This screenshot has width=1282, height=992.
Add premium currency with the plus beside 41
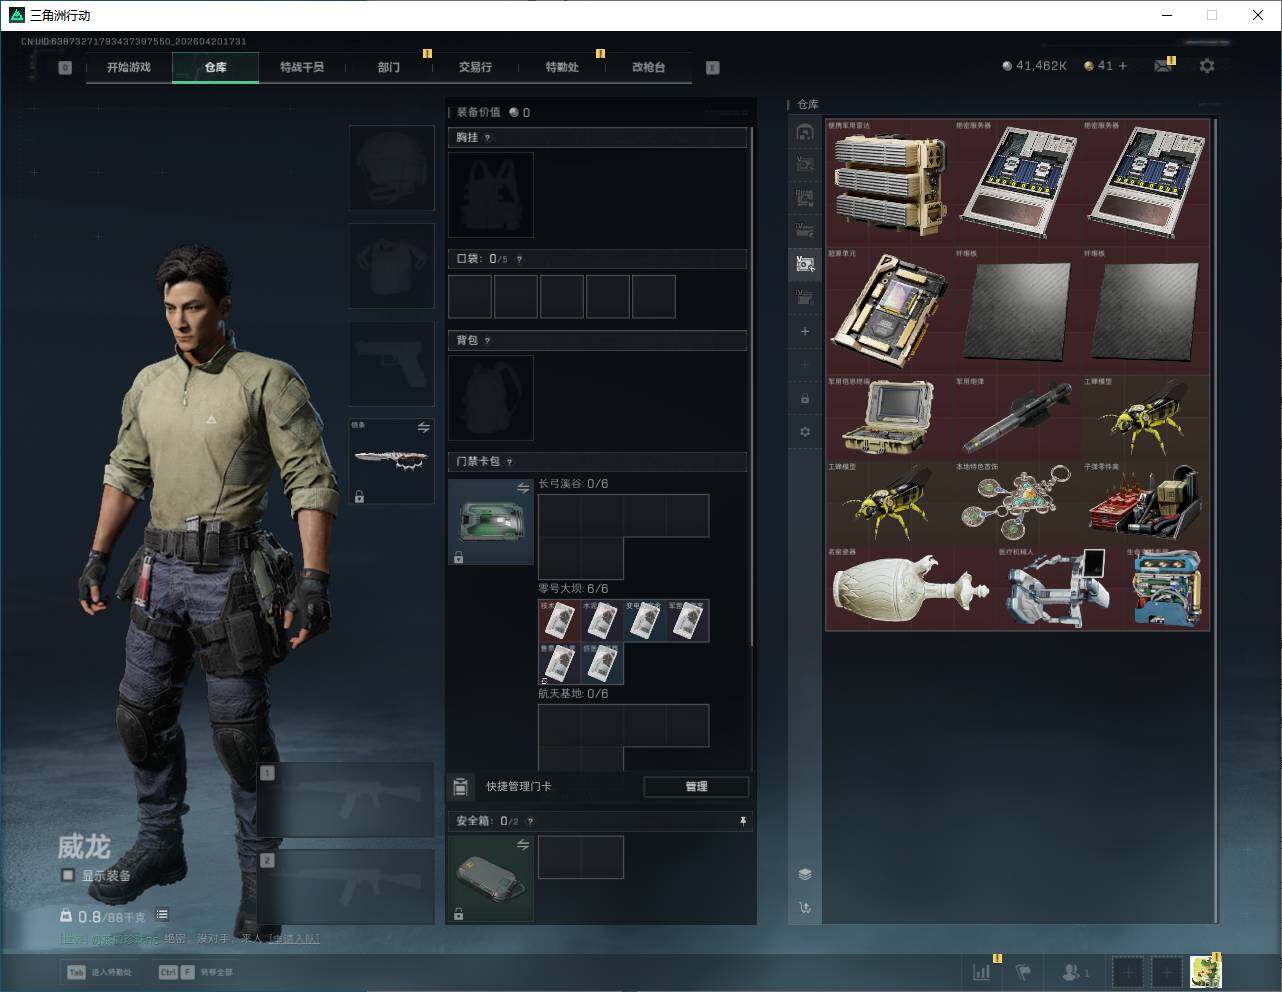1123,66
